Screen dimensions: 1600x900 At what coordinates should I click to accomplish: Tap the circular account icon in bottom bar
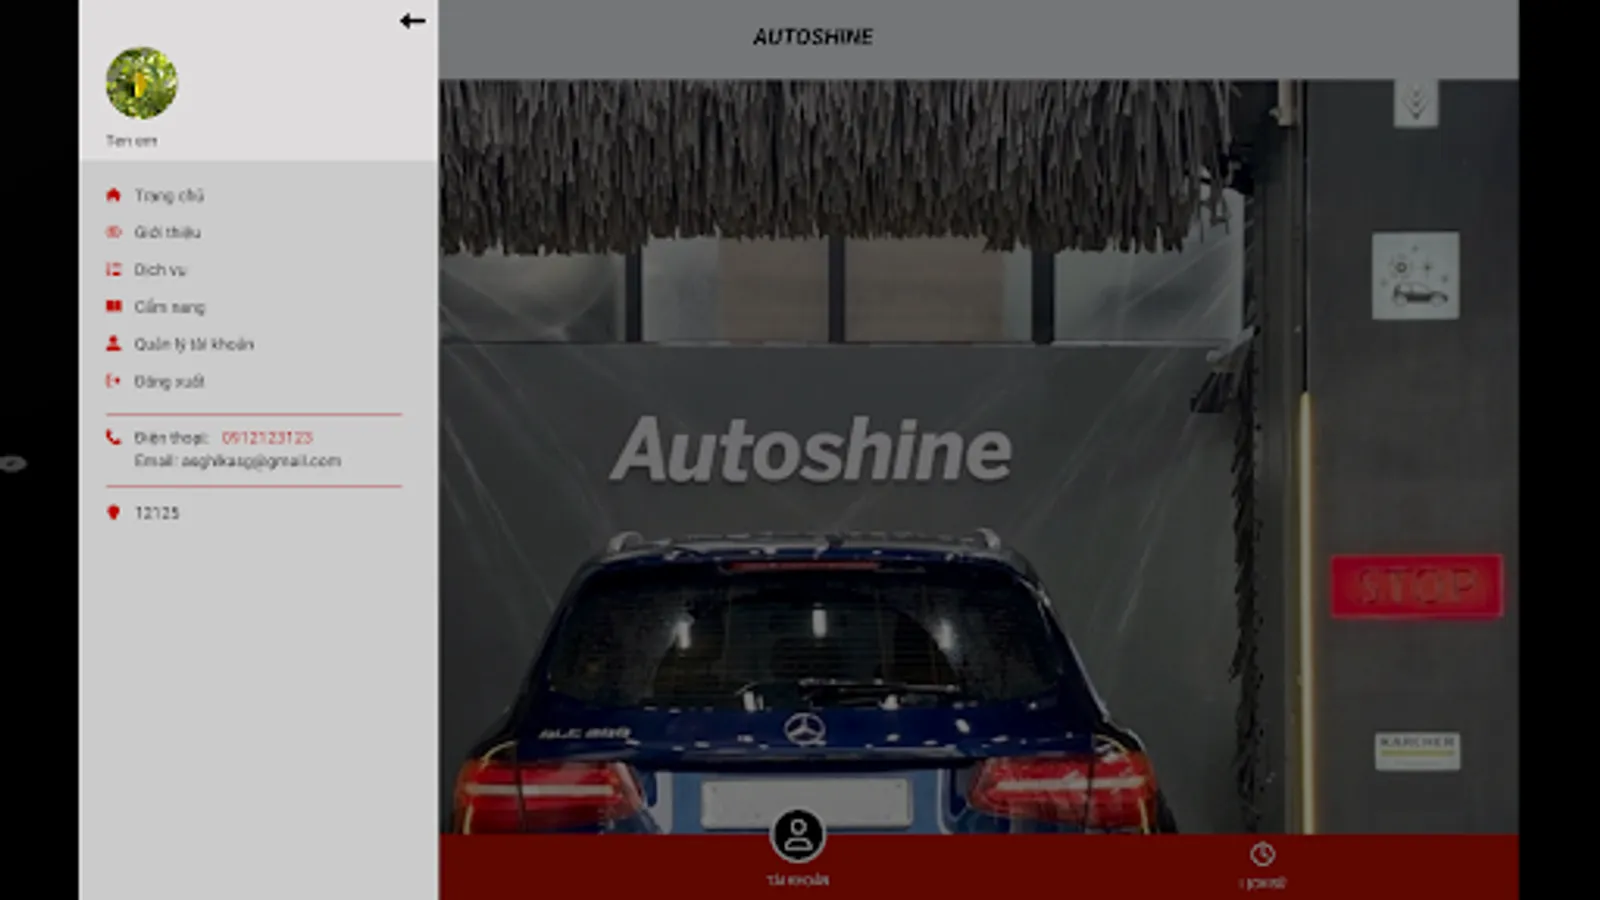(798, 836)
